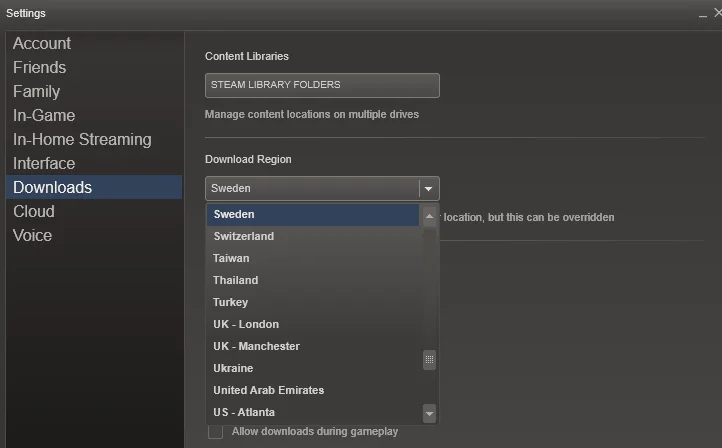Open In-Home Streaming settings

coord(93,139)
